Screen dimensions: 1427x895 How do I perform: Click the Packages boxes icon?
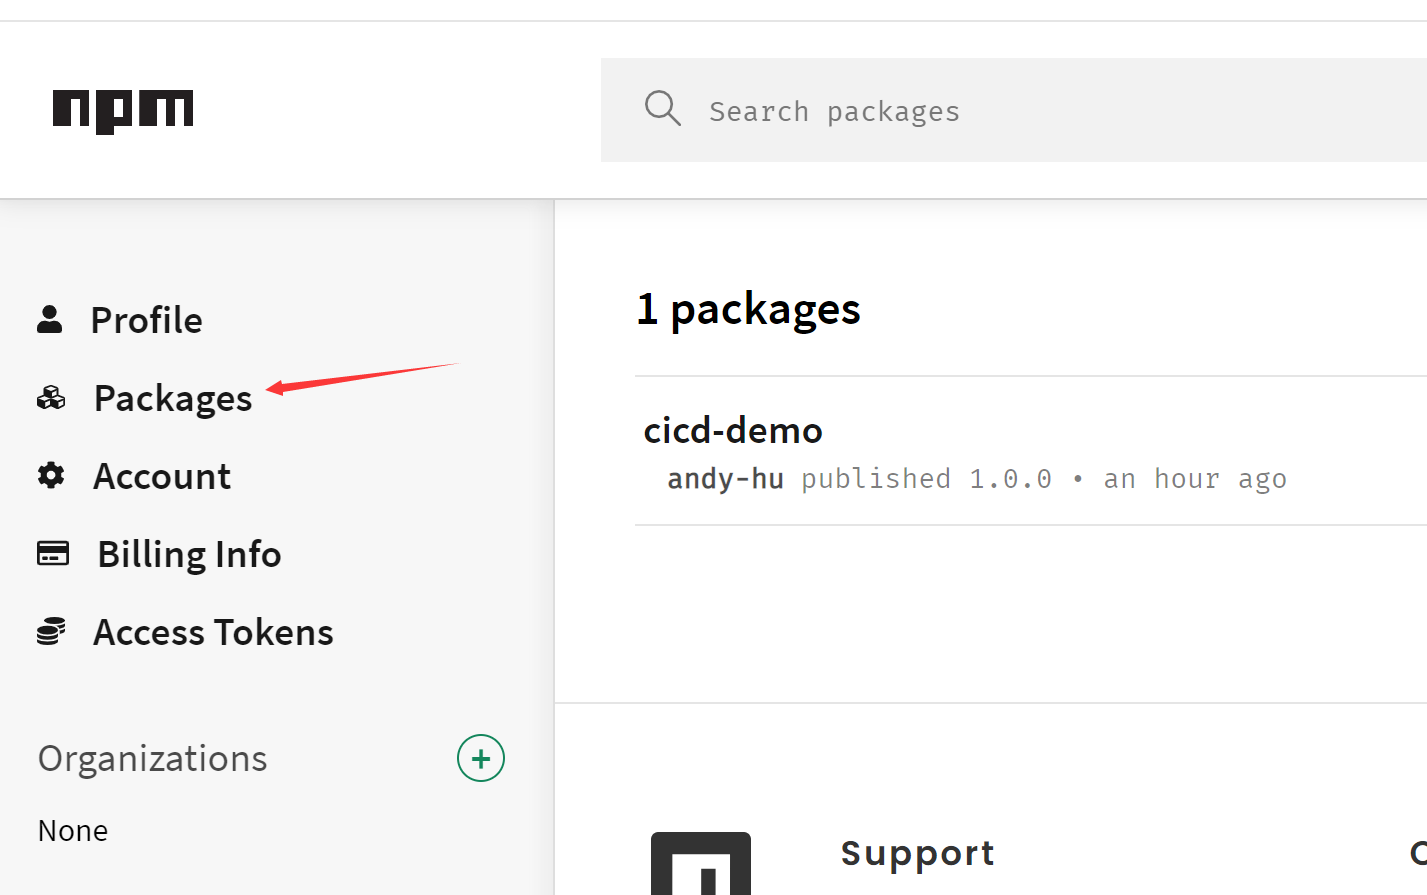(51, 398)
